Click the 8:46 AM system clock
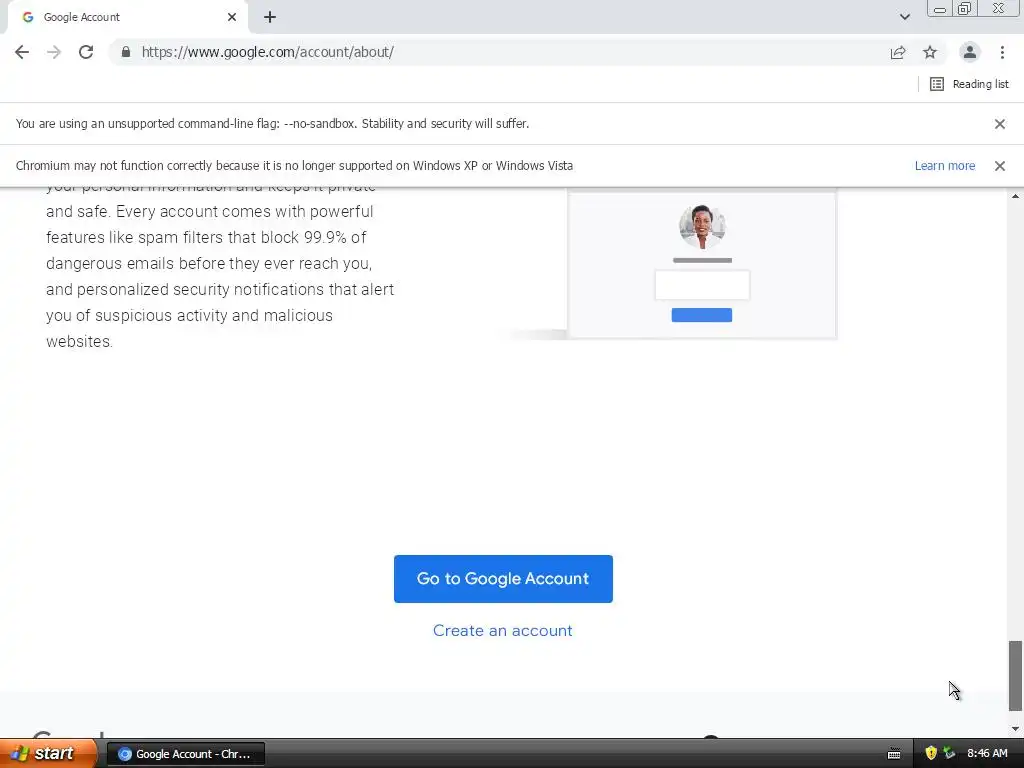This screenshot has height=768, width=1024. [987, 754]
